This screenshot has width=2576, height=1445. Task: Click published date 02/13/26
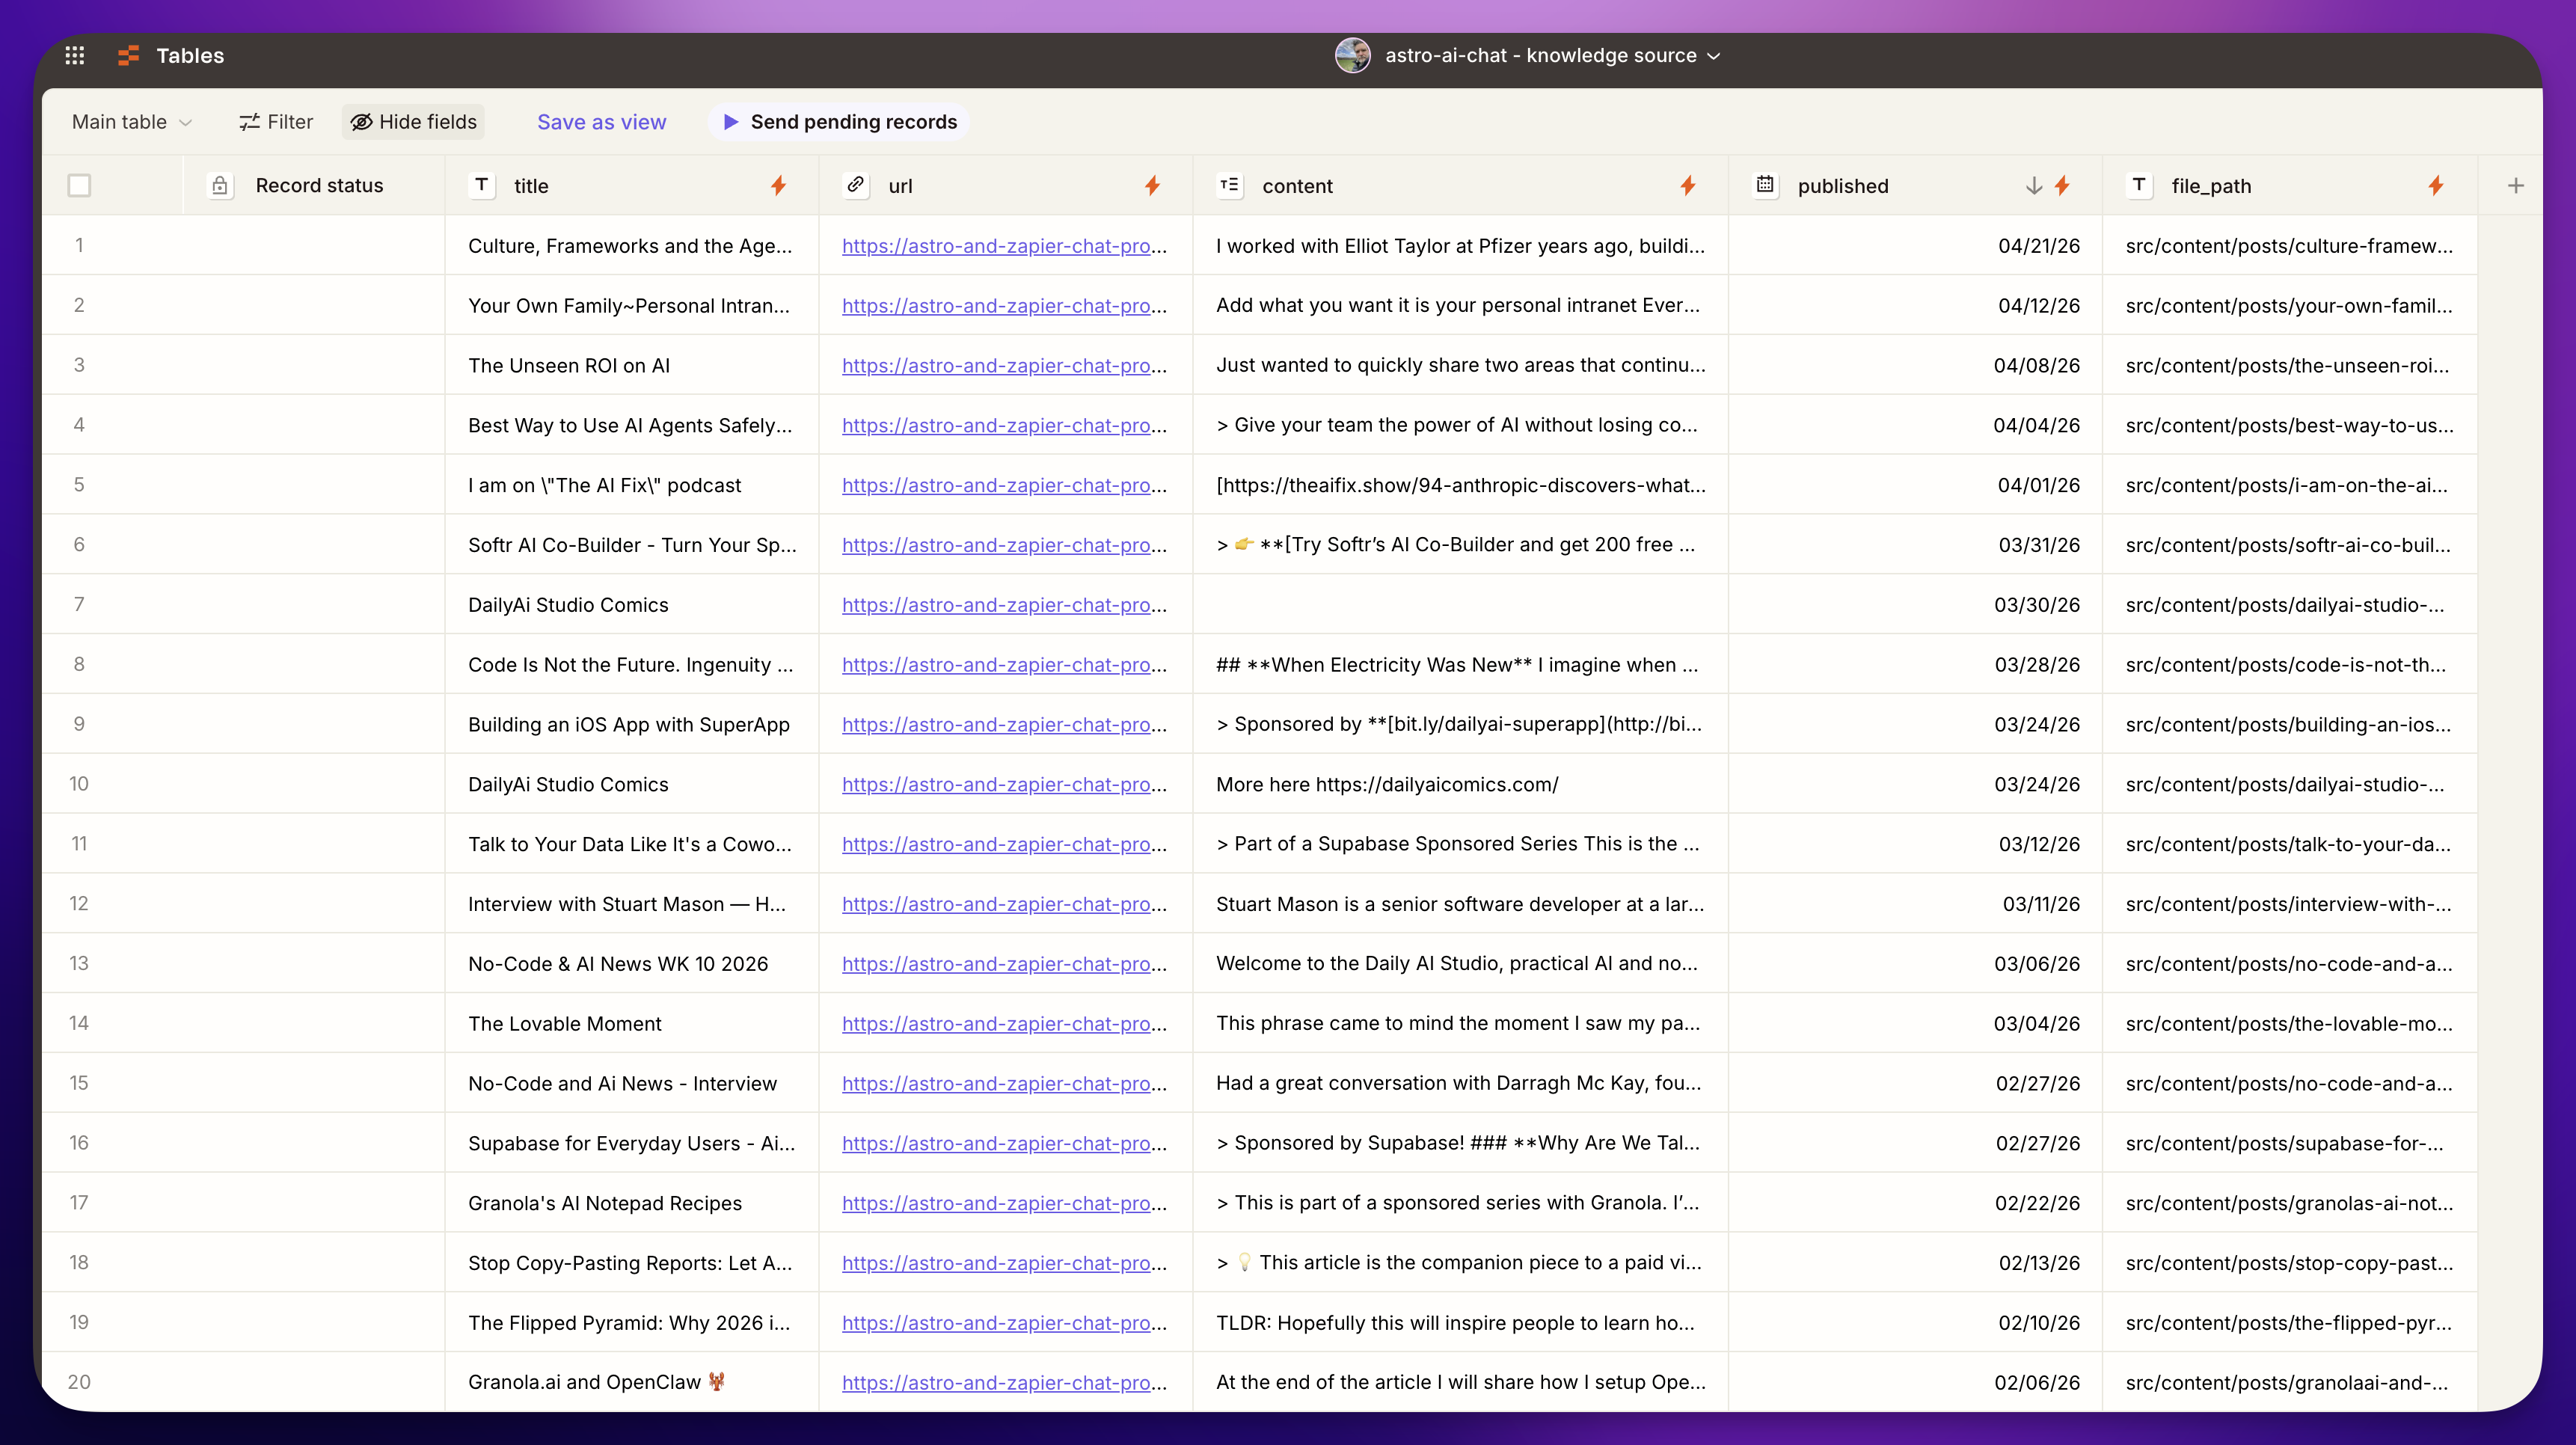2039,1263
